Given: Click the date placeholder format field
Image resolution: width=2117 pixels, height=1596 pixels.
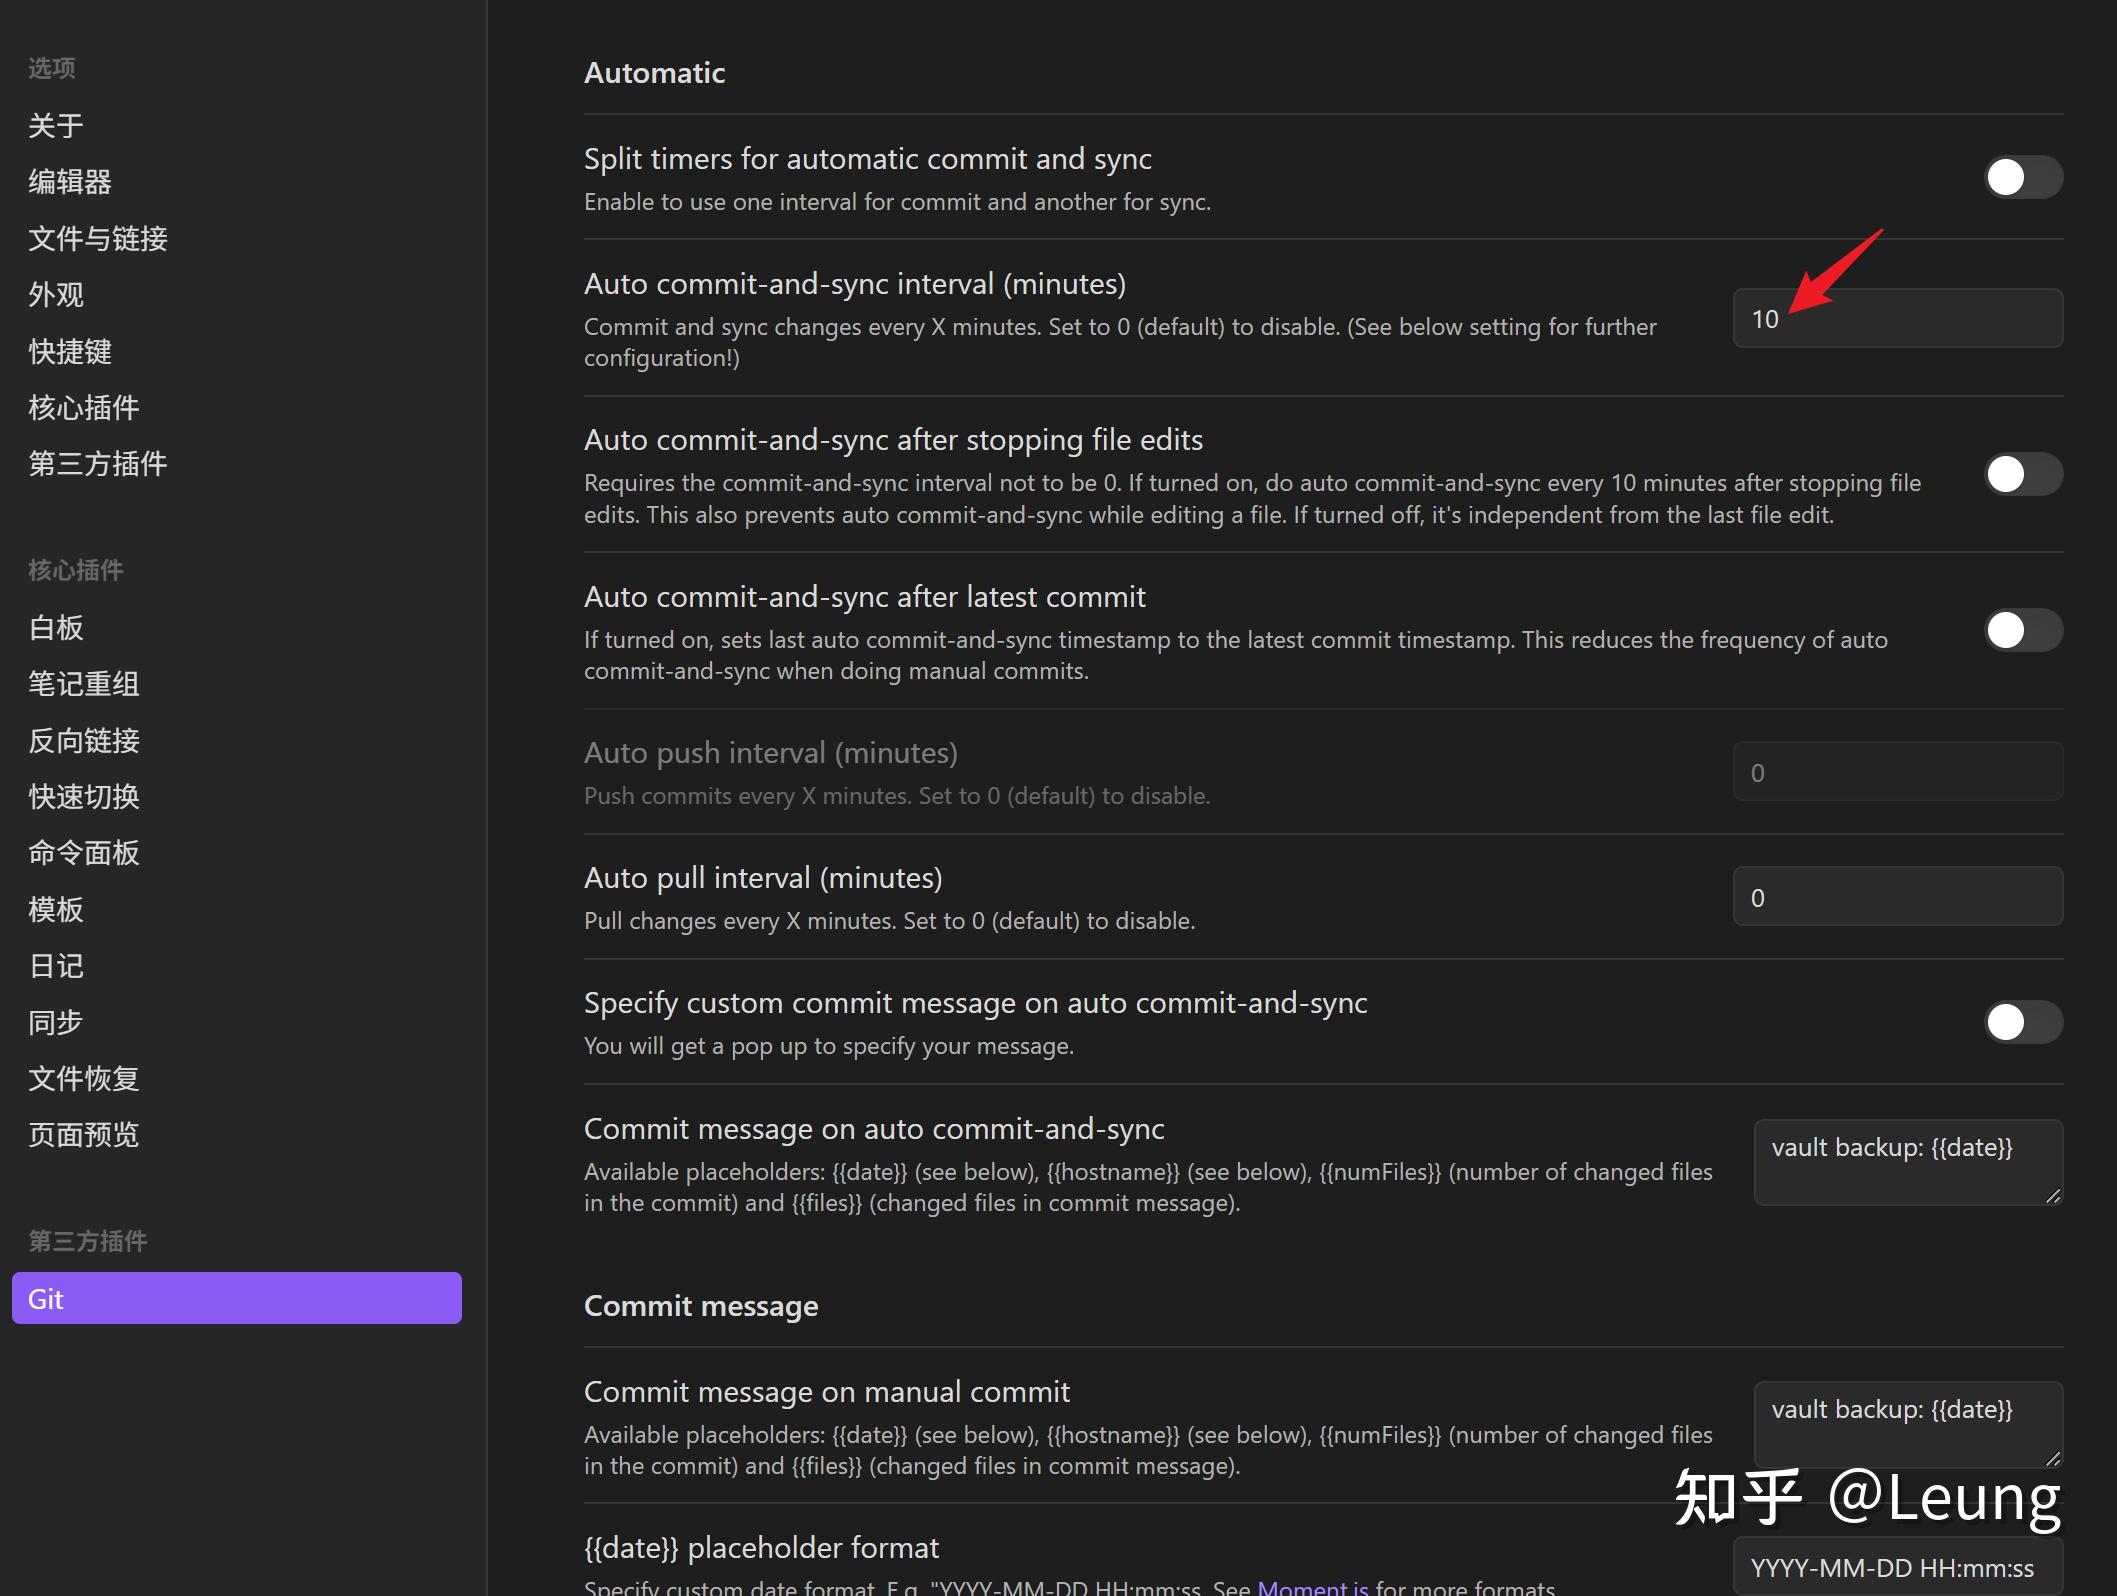Looking at the screenshot, I should [x=1897, y=1568].
